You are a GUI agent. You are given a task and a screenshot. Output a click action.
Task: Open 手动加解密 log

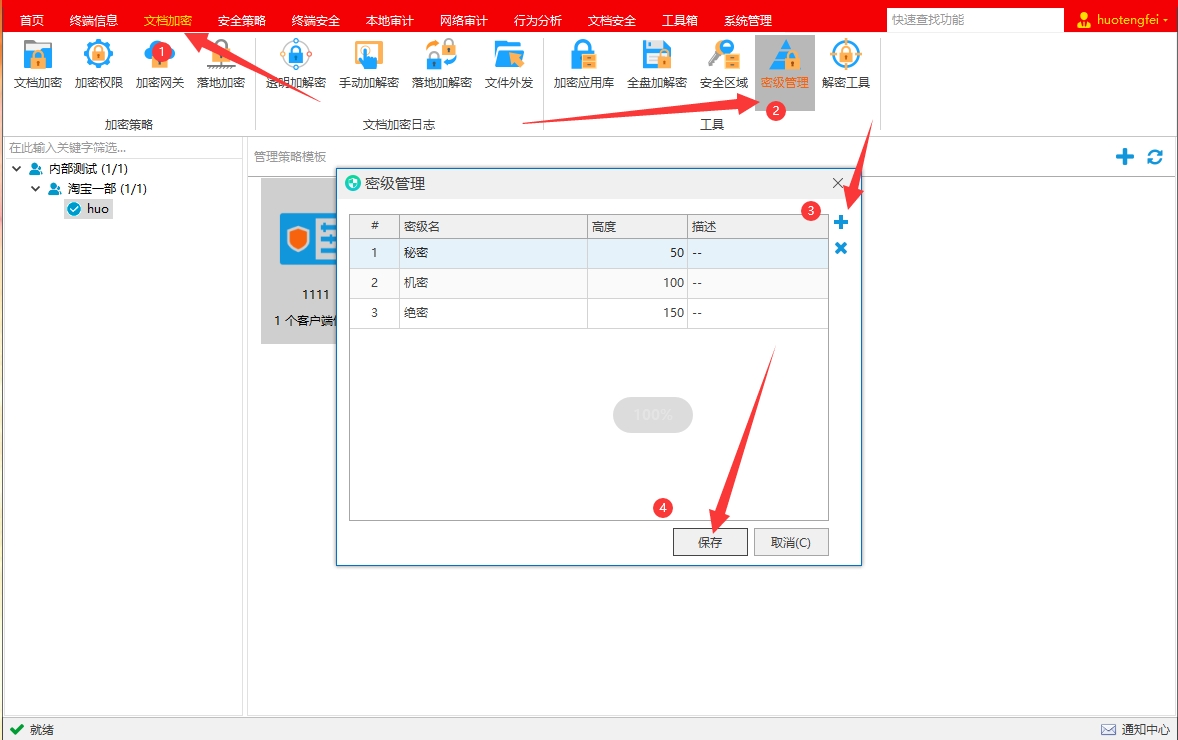pyautogui.click(x=368, y=65)
